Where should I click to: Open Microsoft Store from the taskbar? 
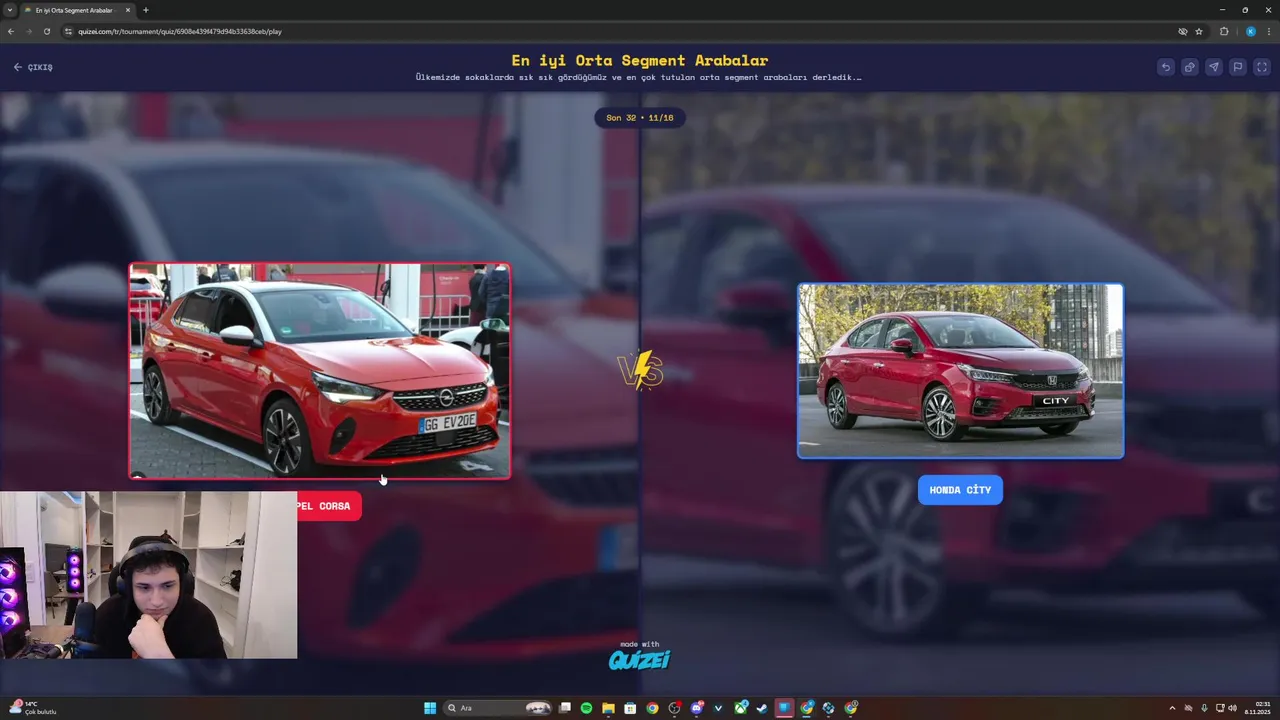(x=631, y=708)
